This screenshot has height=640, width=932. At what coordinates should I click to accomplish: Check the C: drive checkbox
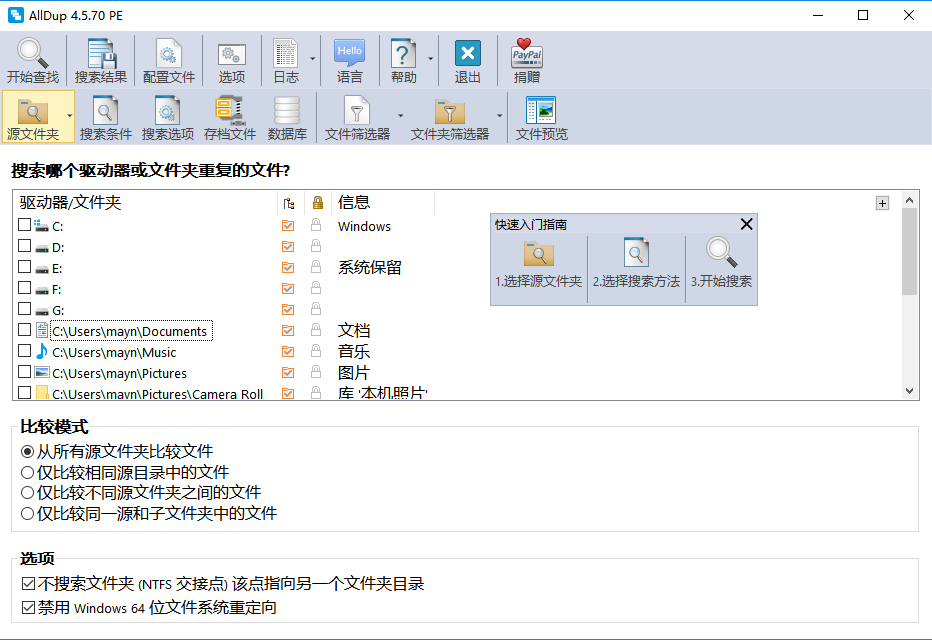pos(25,226)
